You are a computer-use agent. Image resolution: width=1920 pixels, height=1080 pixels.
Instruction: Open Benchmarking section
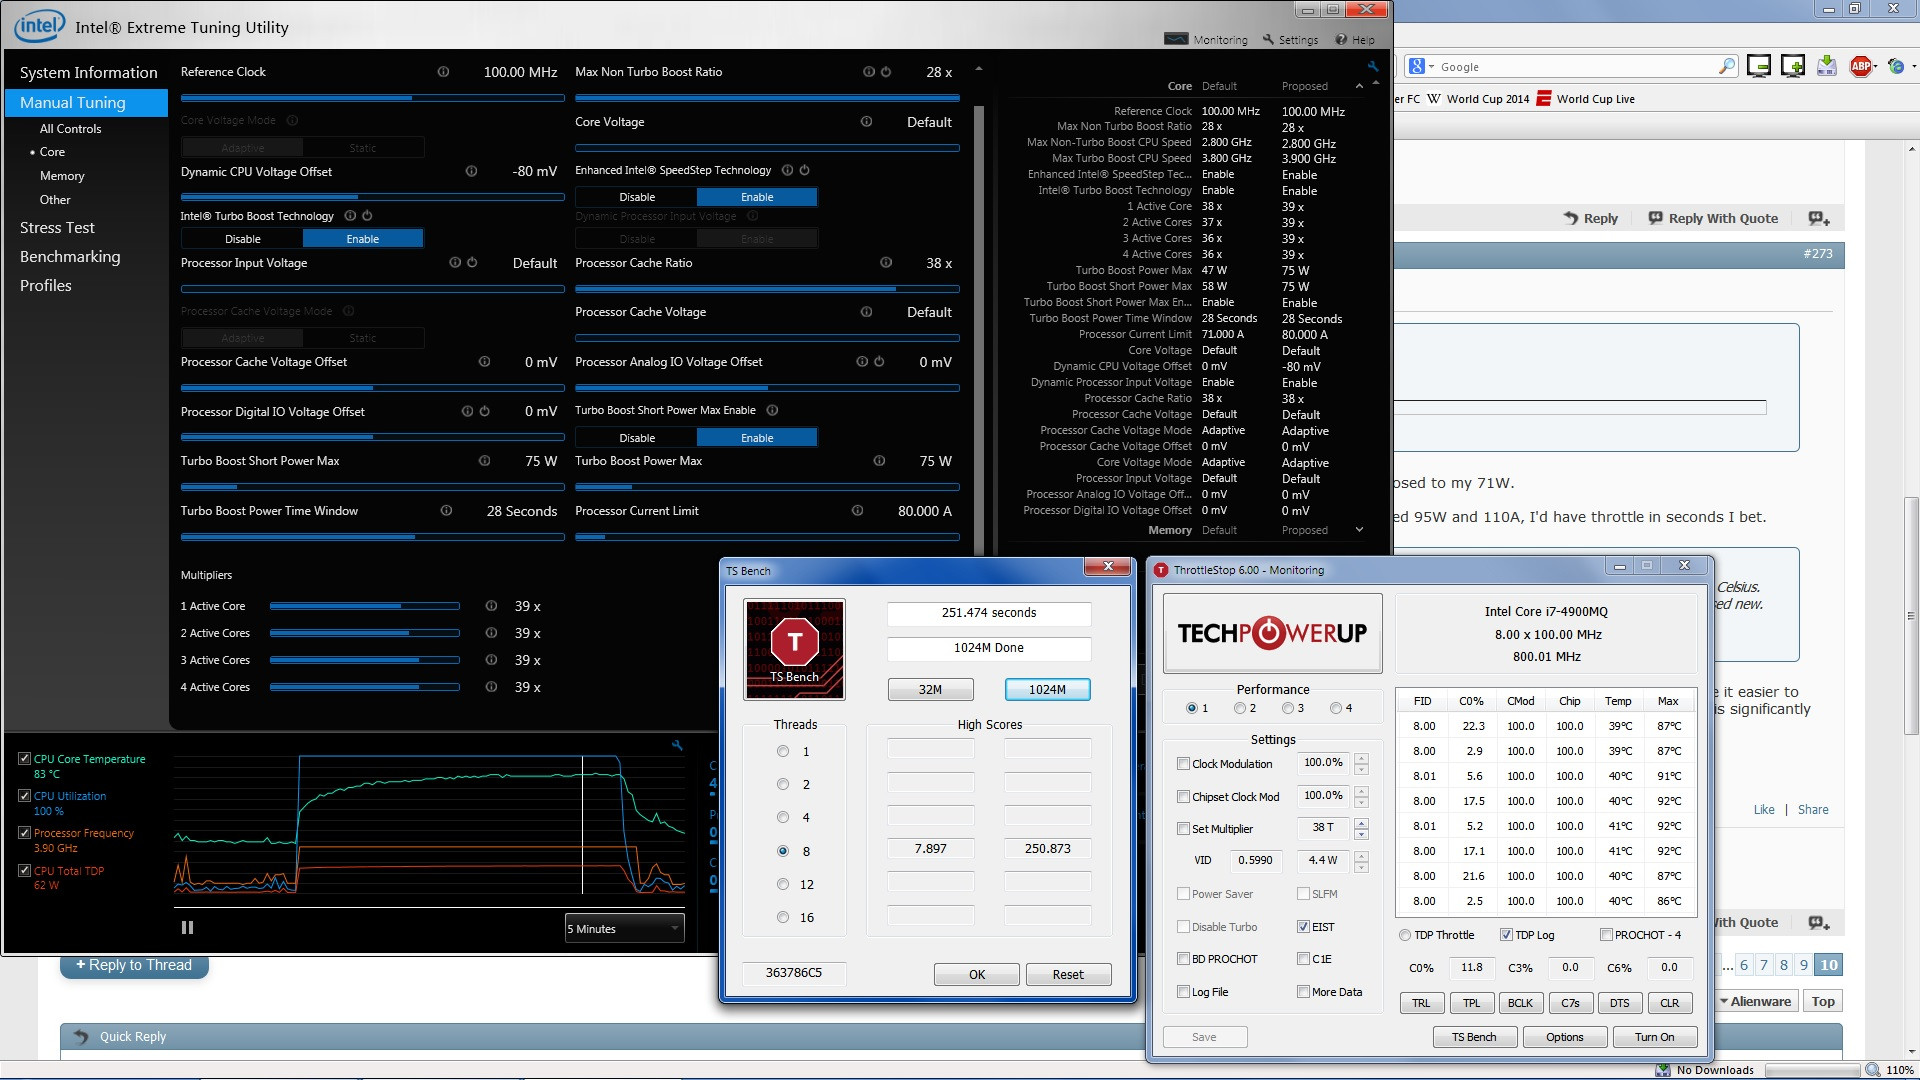coord(70,257)
